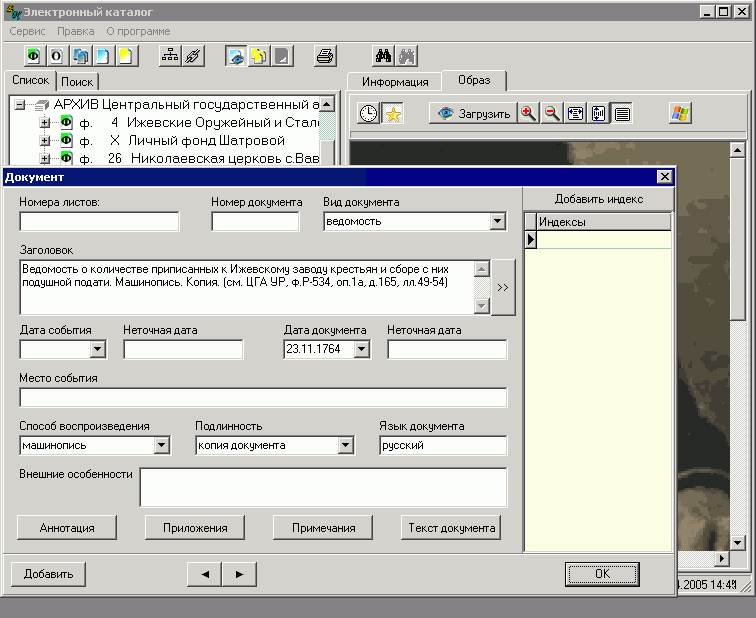Viewport: 756px width, 618px height.
Task: Click the Добавить индекс button
Action: tap(598, 199)
